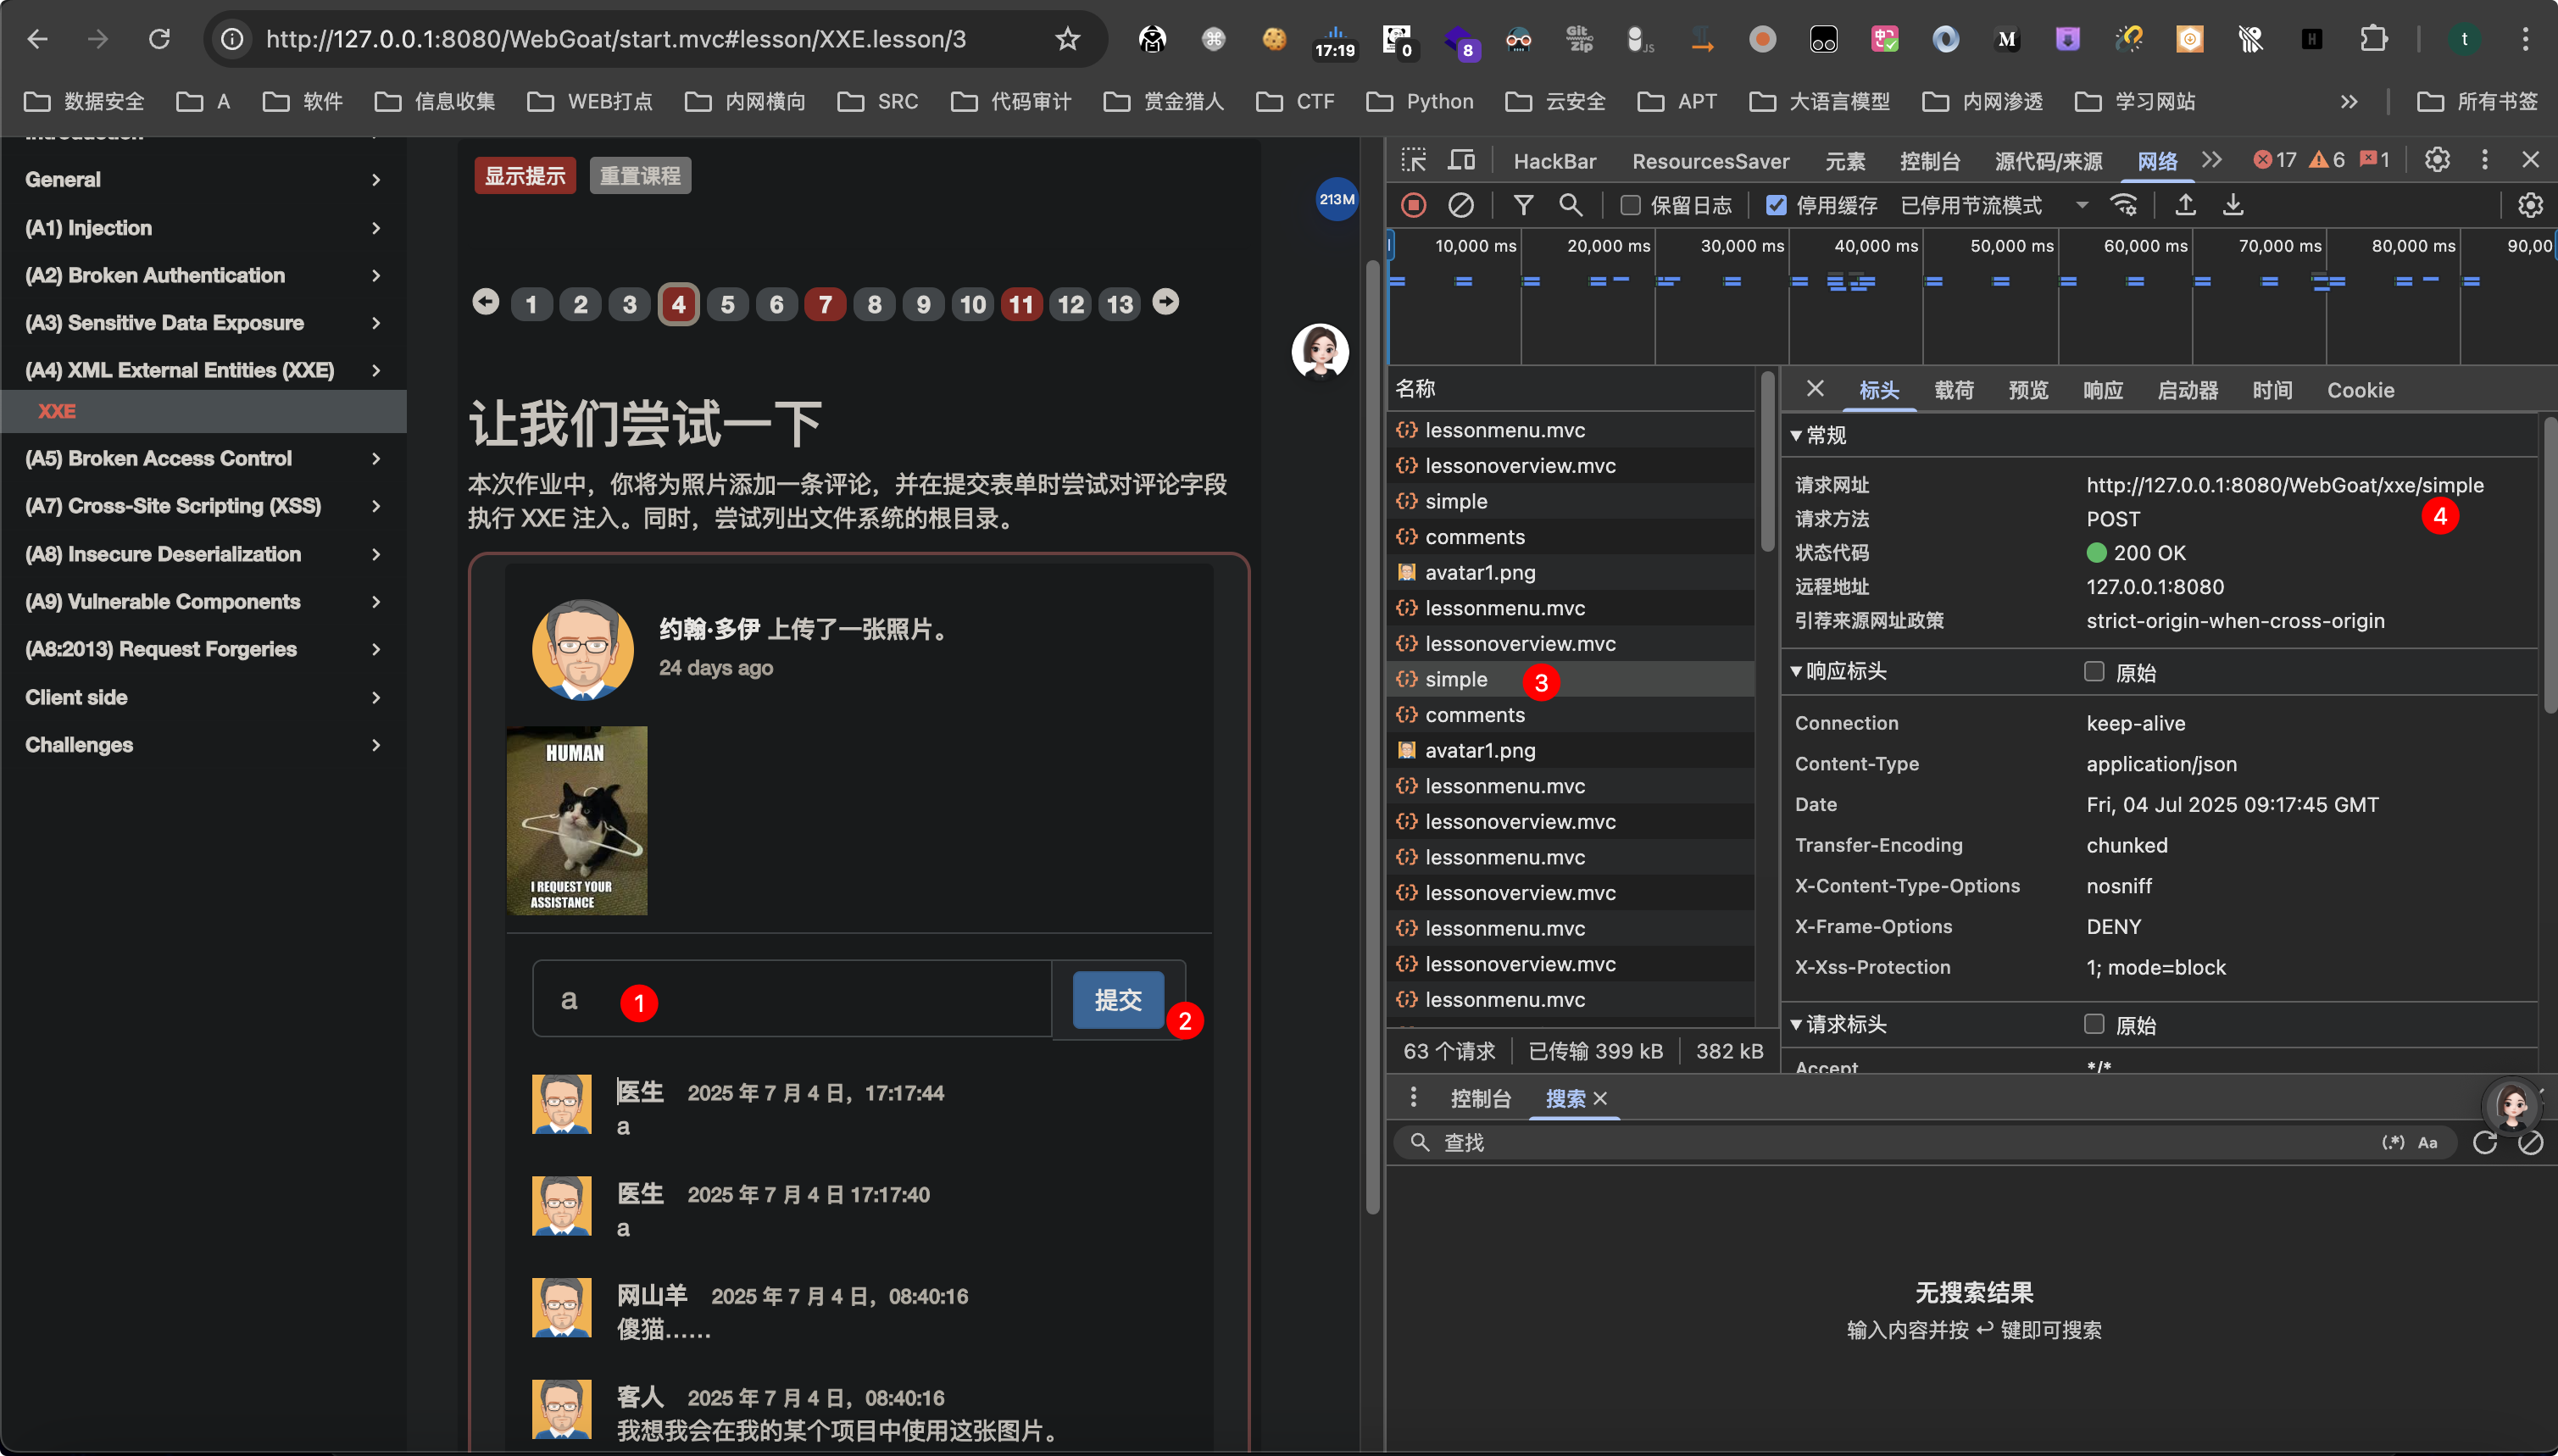Click the DevTools inspect element icon
Screen dimensions: 2558x1456
pos(1413,160)
